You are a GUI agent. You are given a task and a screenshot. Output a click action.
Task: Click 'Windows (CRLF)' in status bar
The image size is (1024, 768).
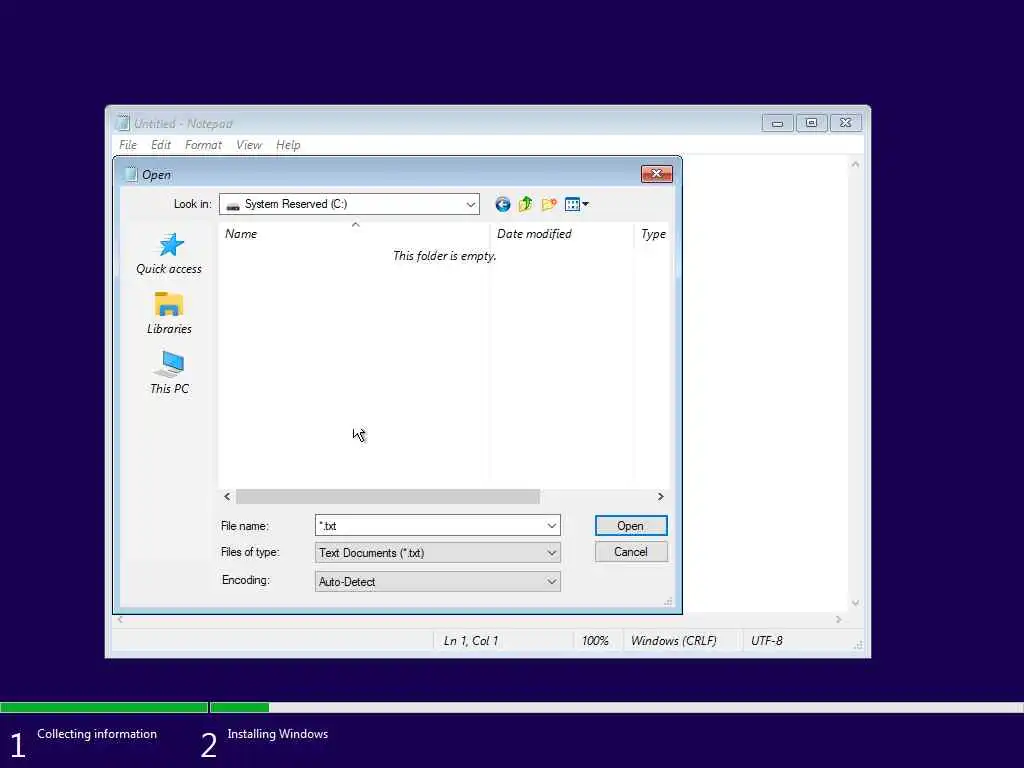pos(673,641)
